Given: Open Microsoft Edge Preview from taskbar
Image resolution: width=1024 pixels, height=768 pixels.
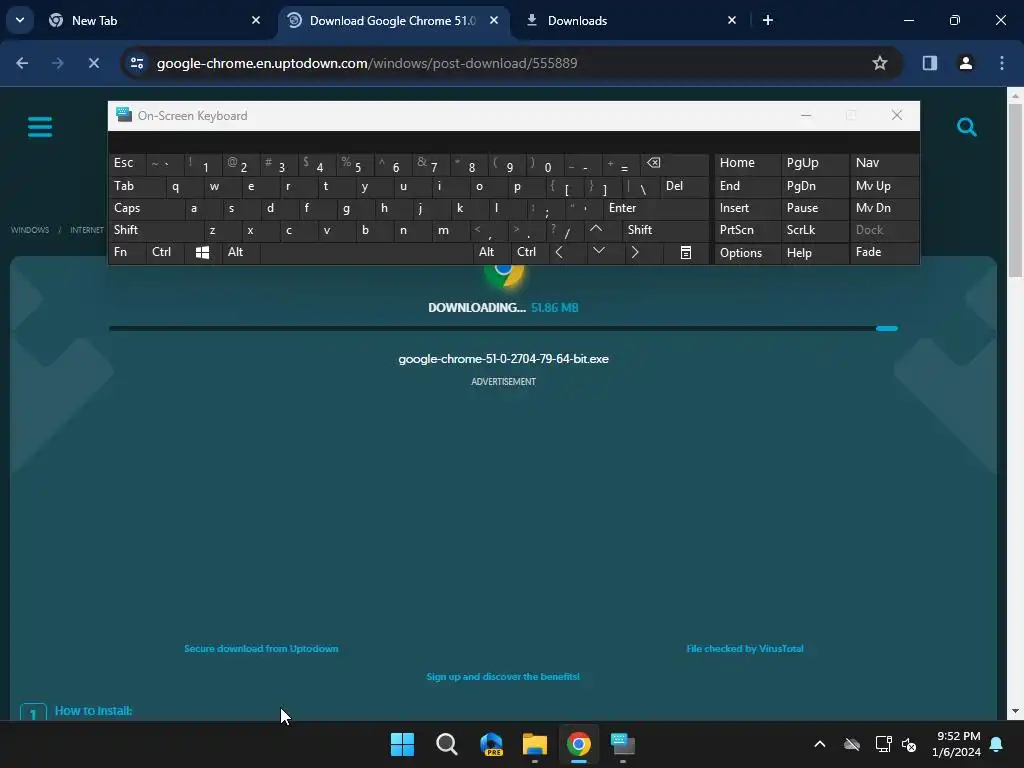Looking at the screenshot, I should pyautogui.click(x=491, y=744).
